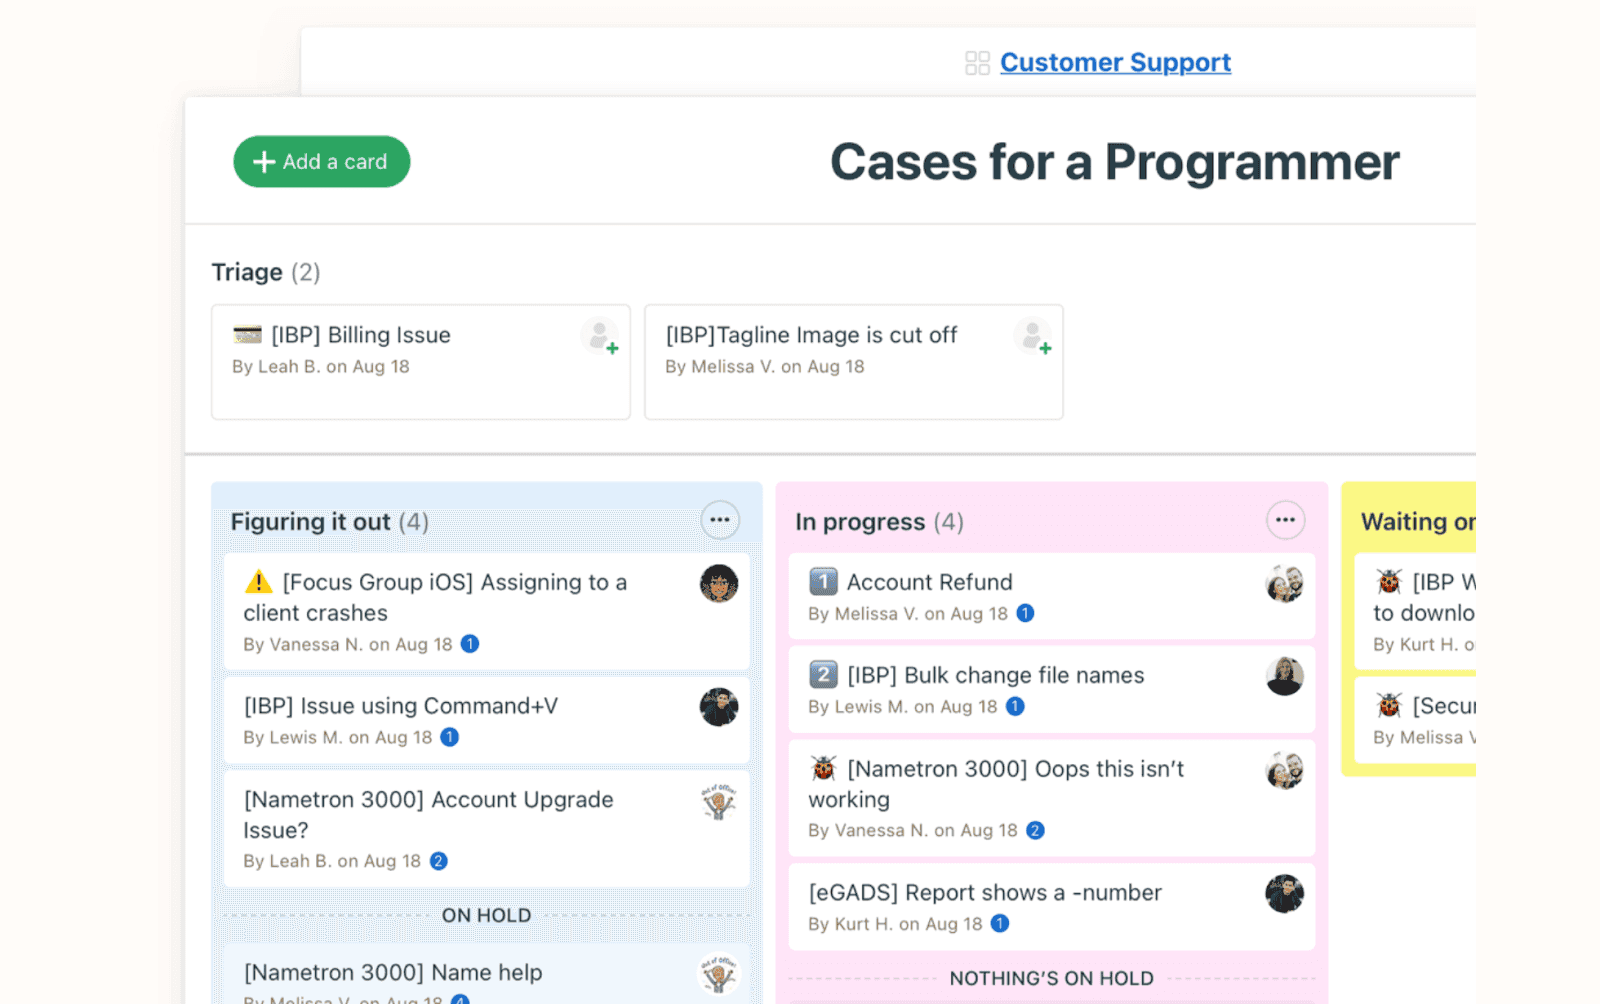Collapse the ON HOLD section in Figuring it out
This screenshot has height=1004, width=1600.
pyautogui.click(x=487, y=914)
